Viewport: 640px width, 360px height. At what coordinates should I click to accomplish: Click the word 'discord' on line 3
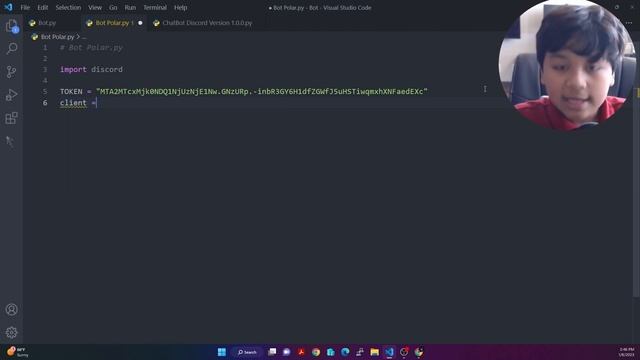pyautogui.click(x=107, y=69)
